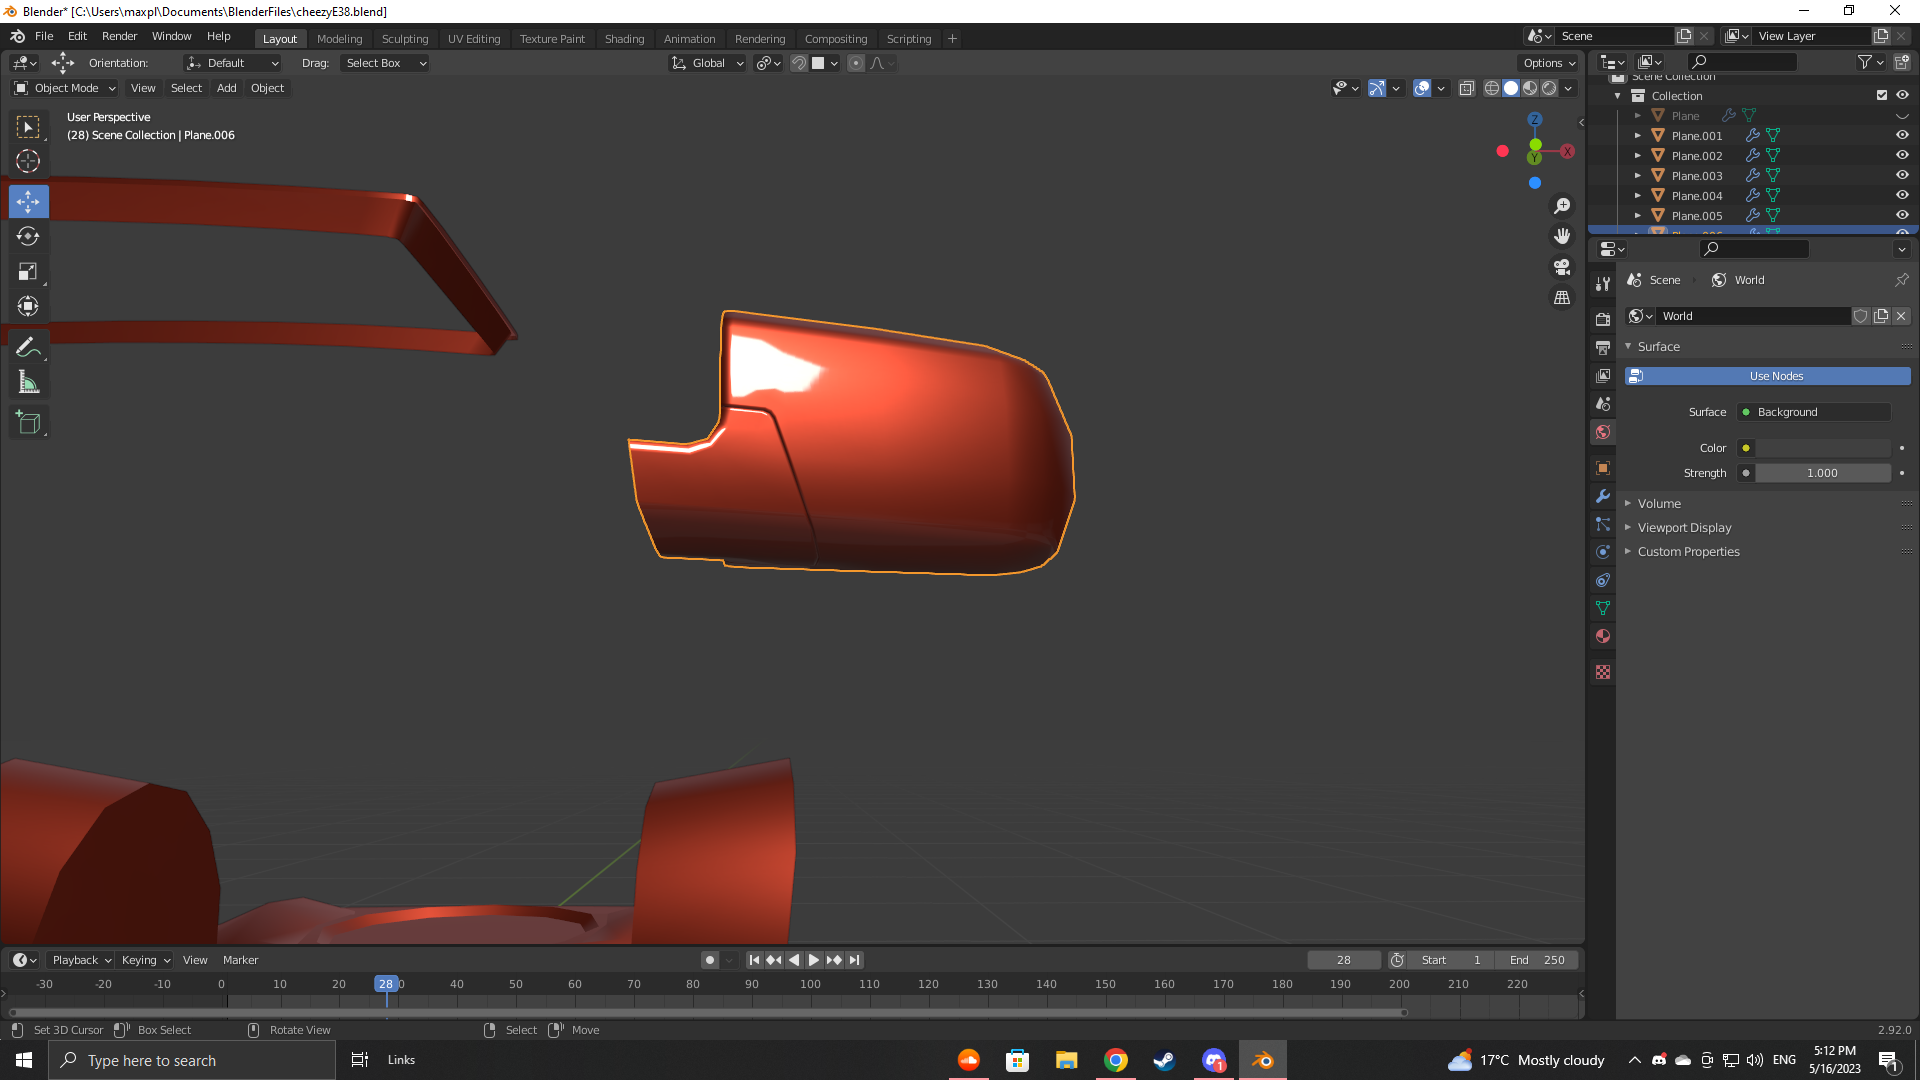Expand the Volume panel
This screenshot has height=1080, width=1920.
(1659, 504)
